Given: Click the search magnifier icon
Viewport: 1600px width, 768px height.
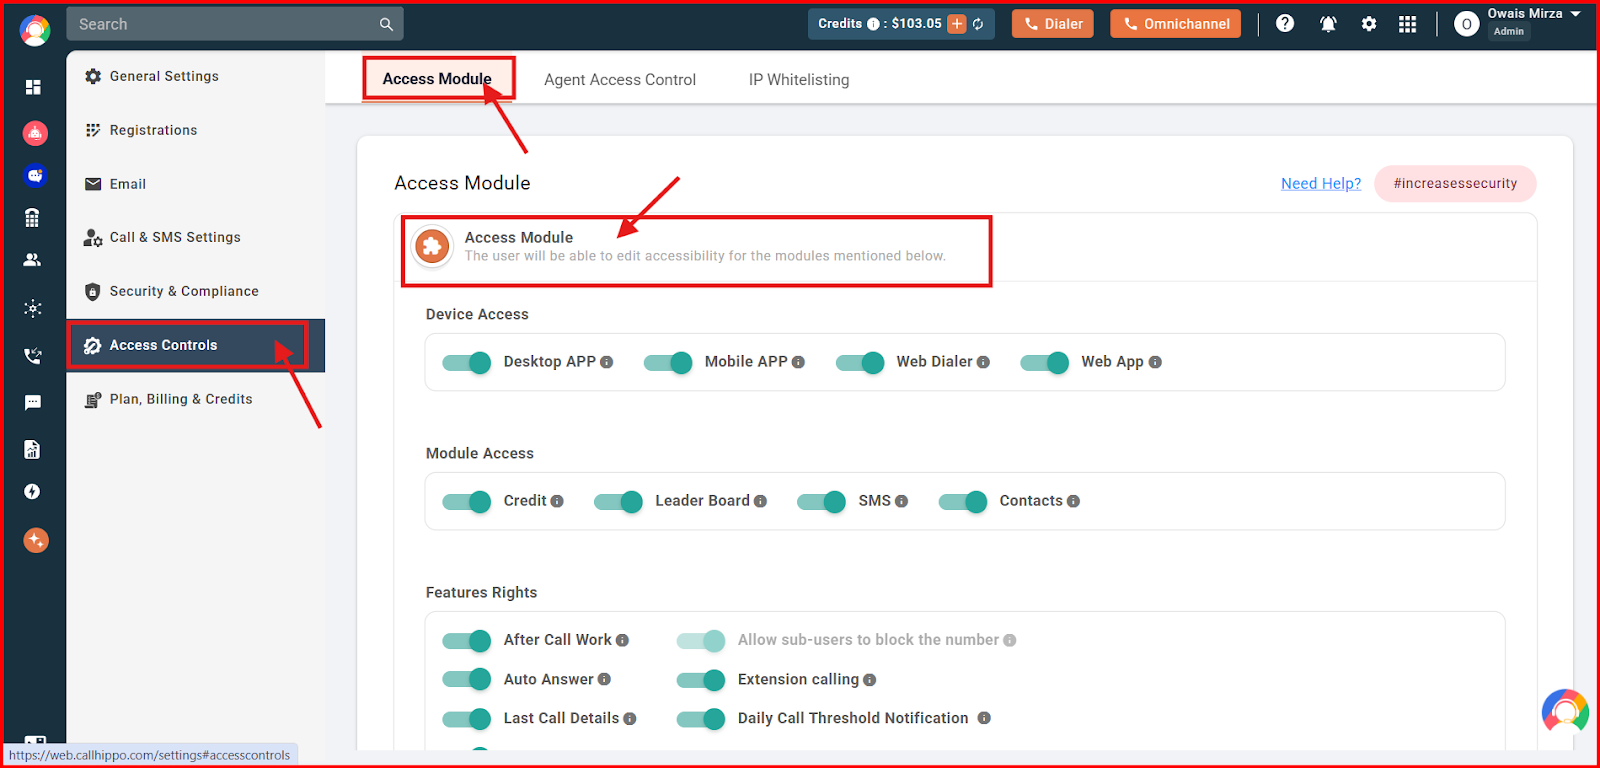Looking at the screenshot, I should (x=386, y=24).
